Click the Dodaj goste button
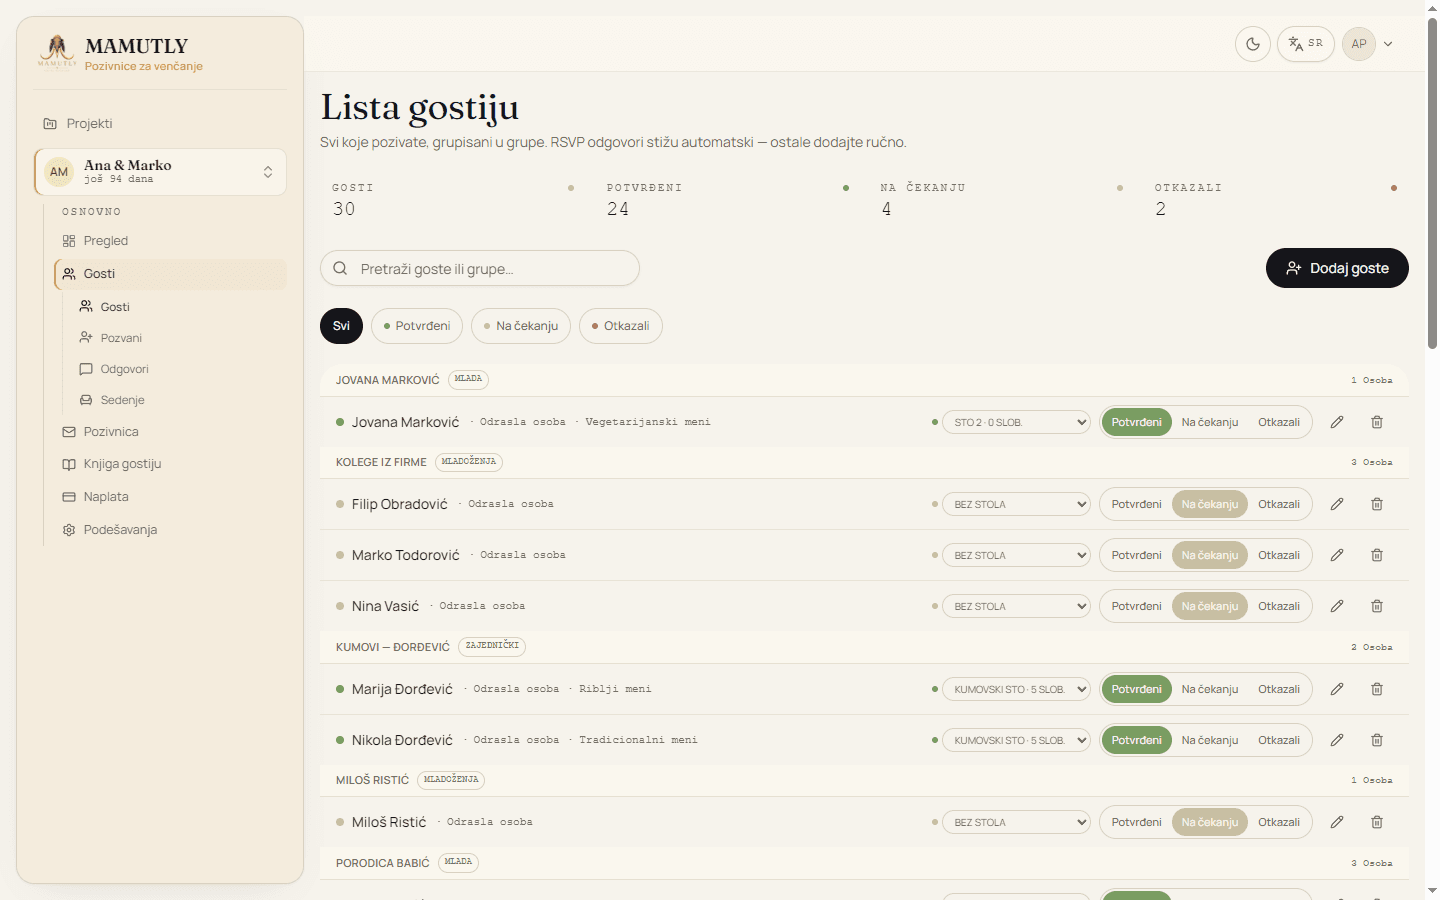The height and width of the screenshot is (900, 1440). 1337,268
